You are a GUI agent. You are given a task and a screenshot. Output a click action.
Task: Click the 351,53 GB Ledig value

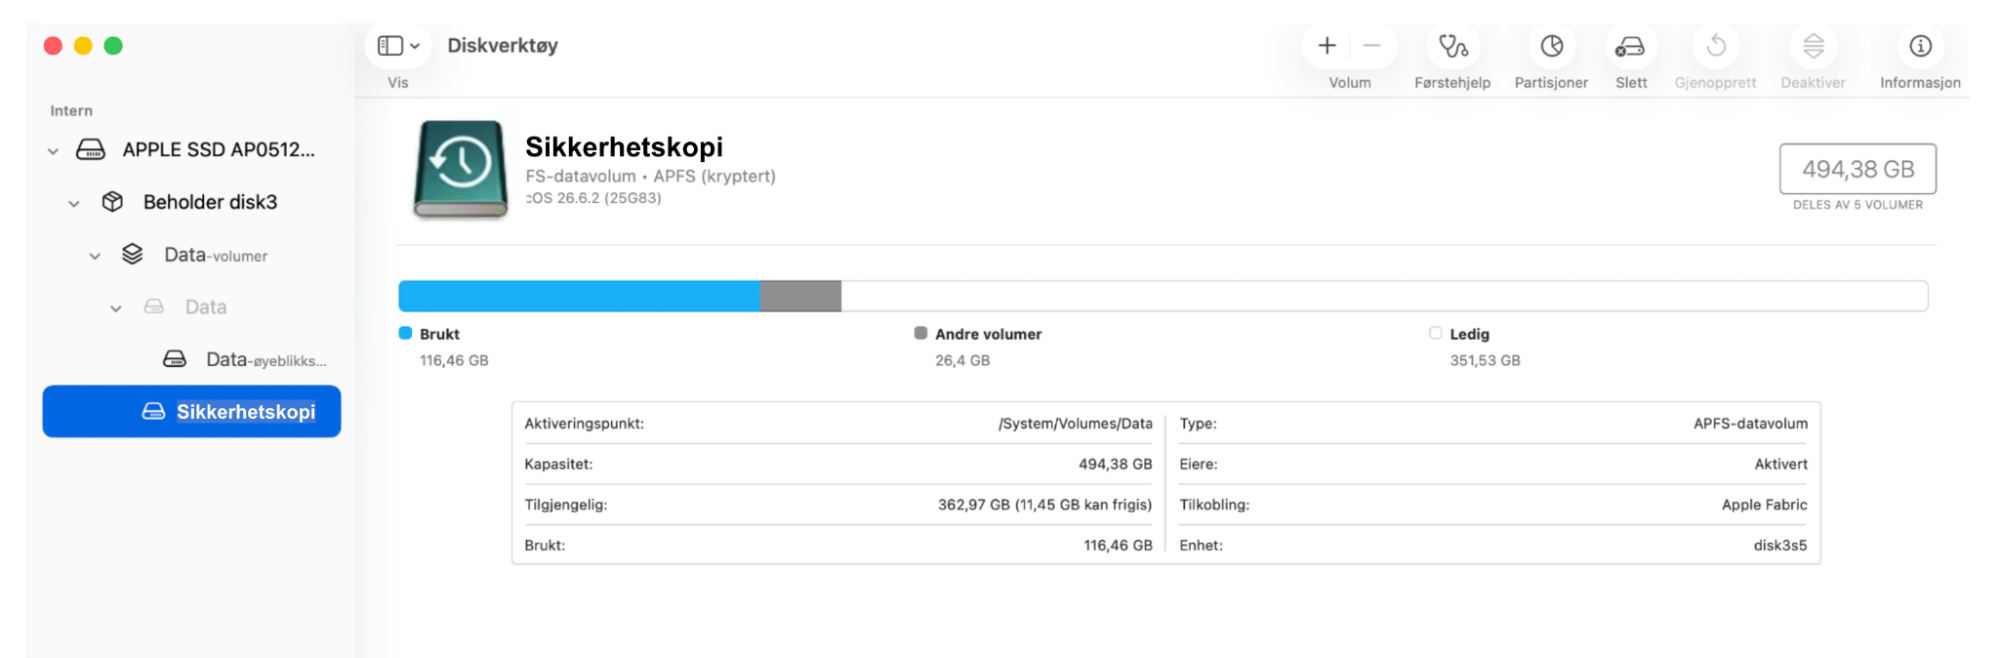point(1485,360)
